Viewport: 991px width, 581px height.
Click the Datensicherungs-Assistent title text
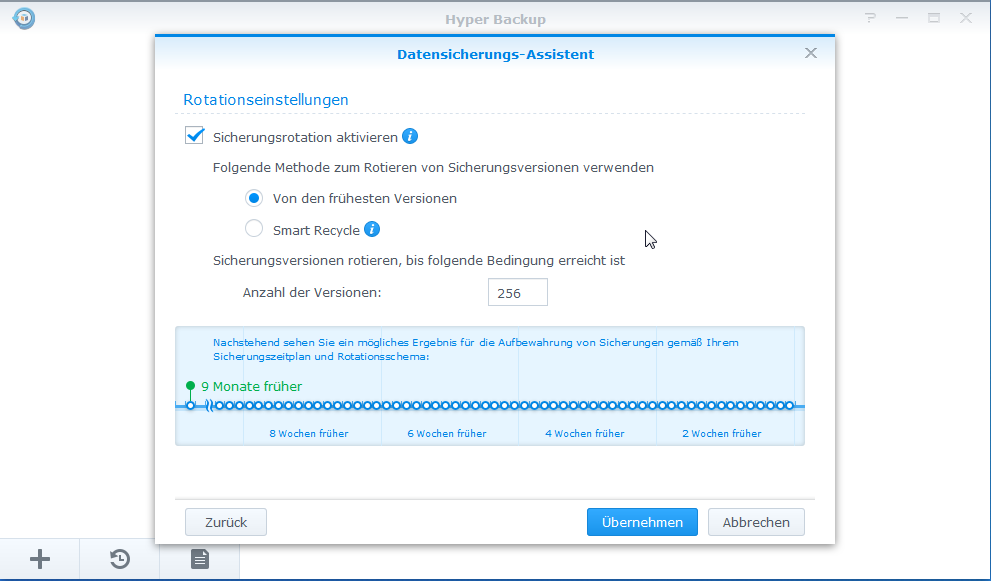pos(496,54)
